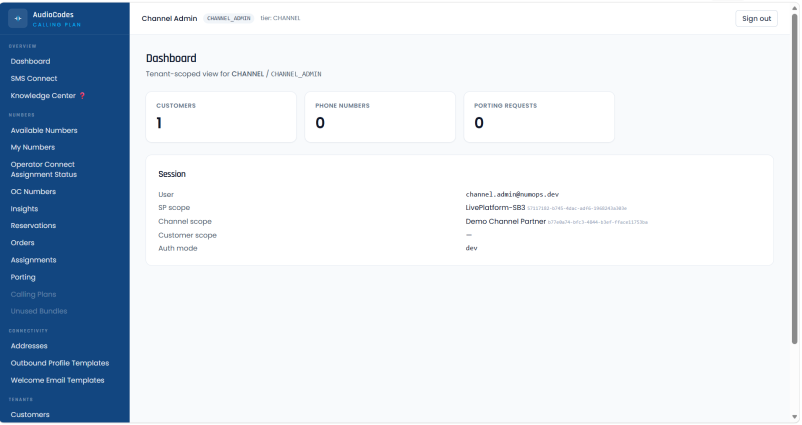Click the CHANNEL_ADMIN role badge
The width and height of the screenshot is (802, 425).
229,18
